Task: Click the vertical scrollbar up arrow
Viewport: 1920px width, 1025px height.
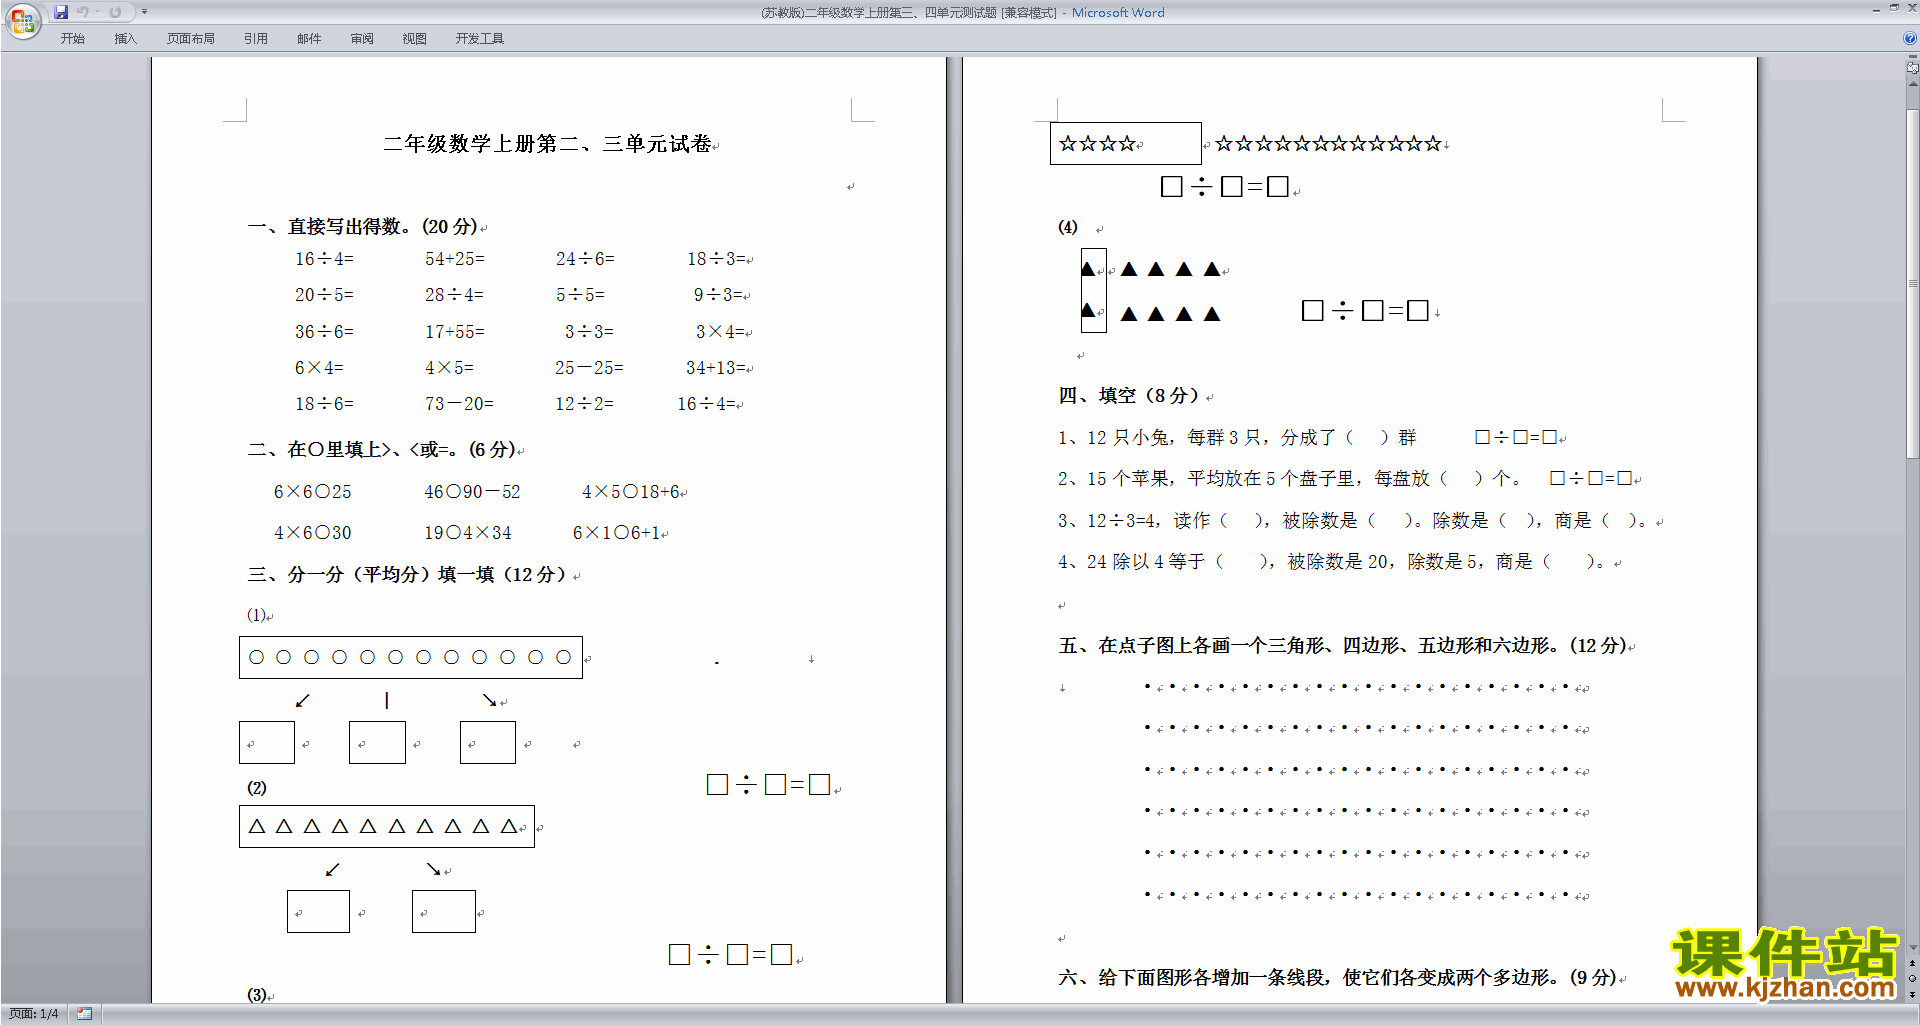Action: click(x=1912, y=84)
